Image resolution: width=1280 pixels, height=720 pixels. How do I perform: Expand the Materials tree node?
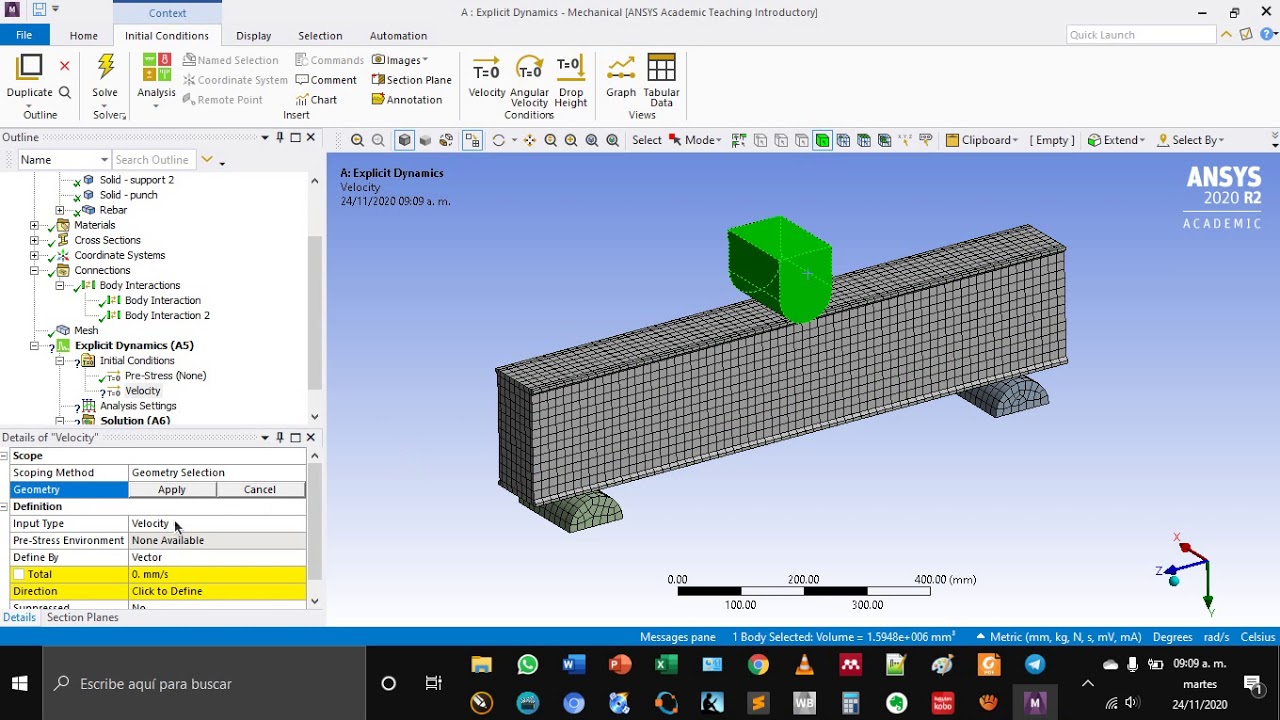coord(34,225)
